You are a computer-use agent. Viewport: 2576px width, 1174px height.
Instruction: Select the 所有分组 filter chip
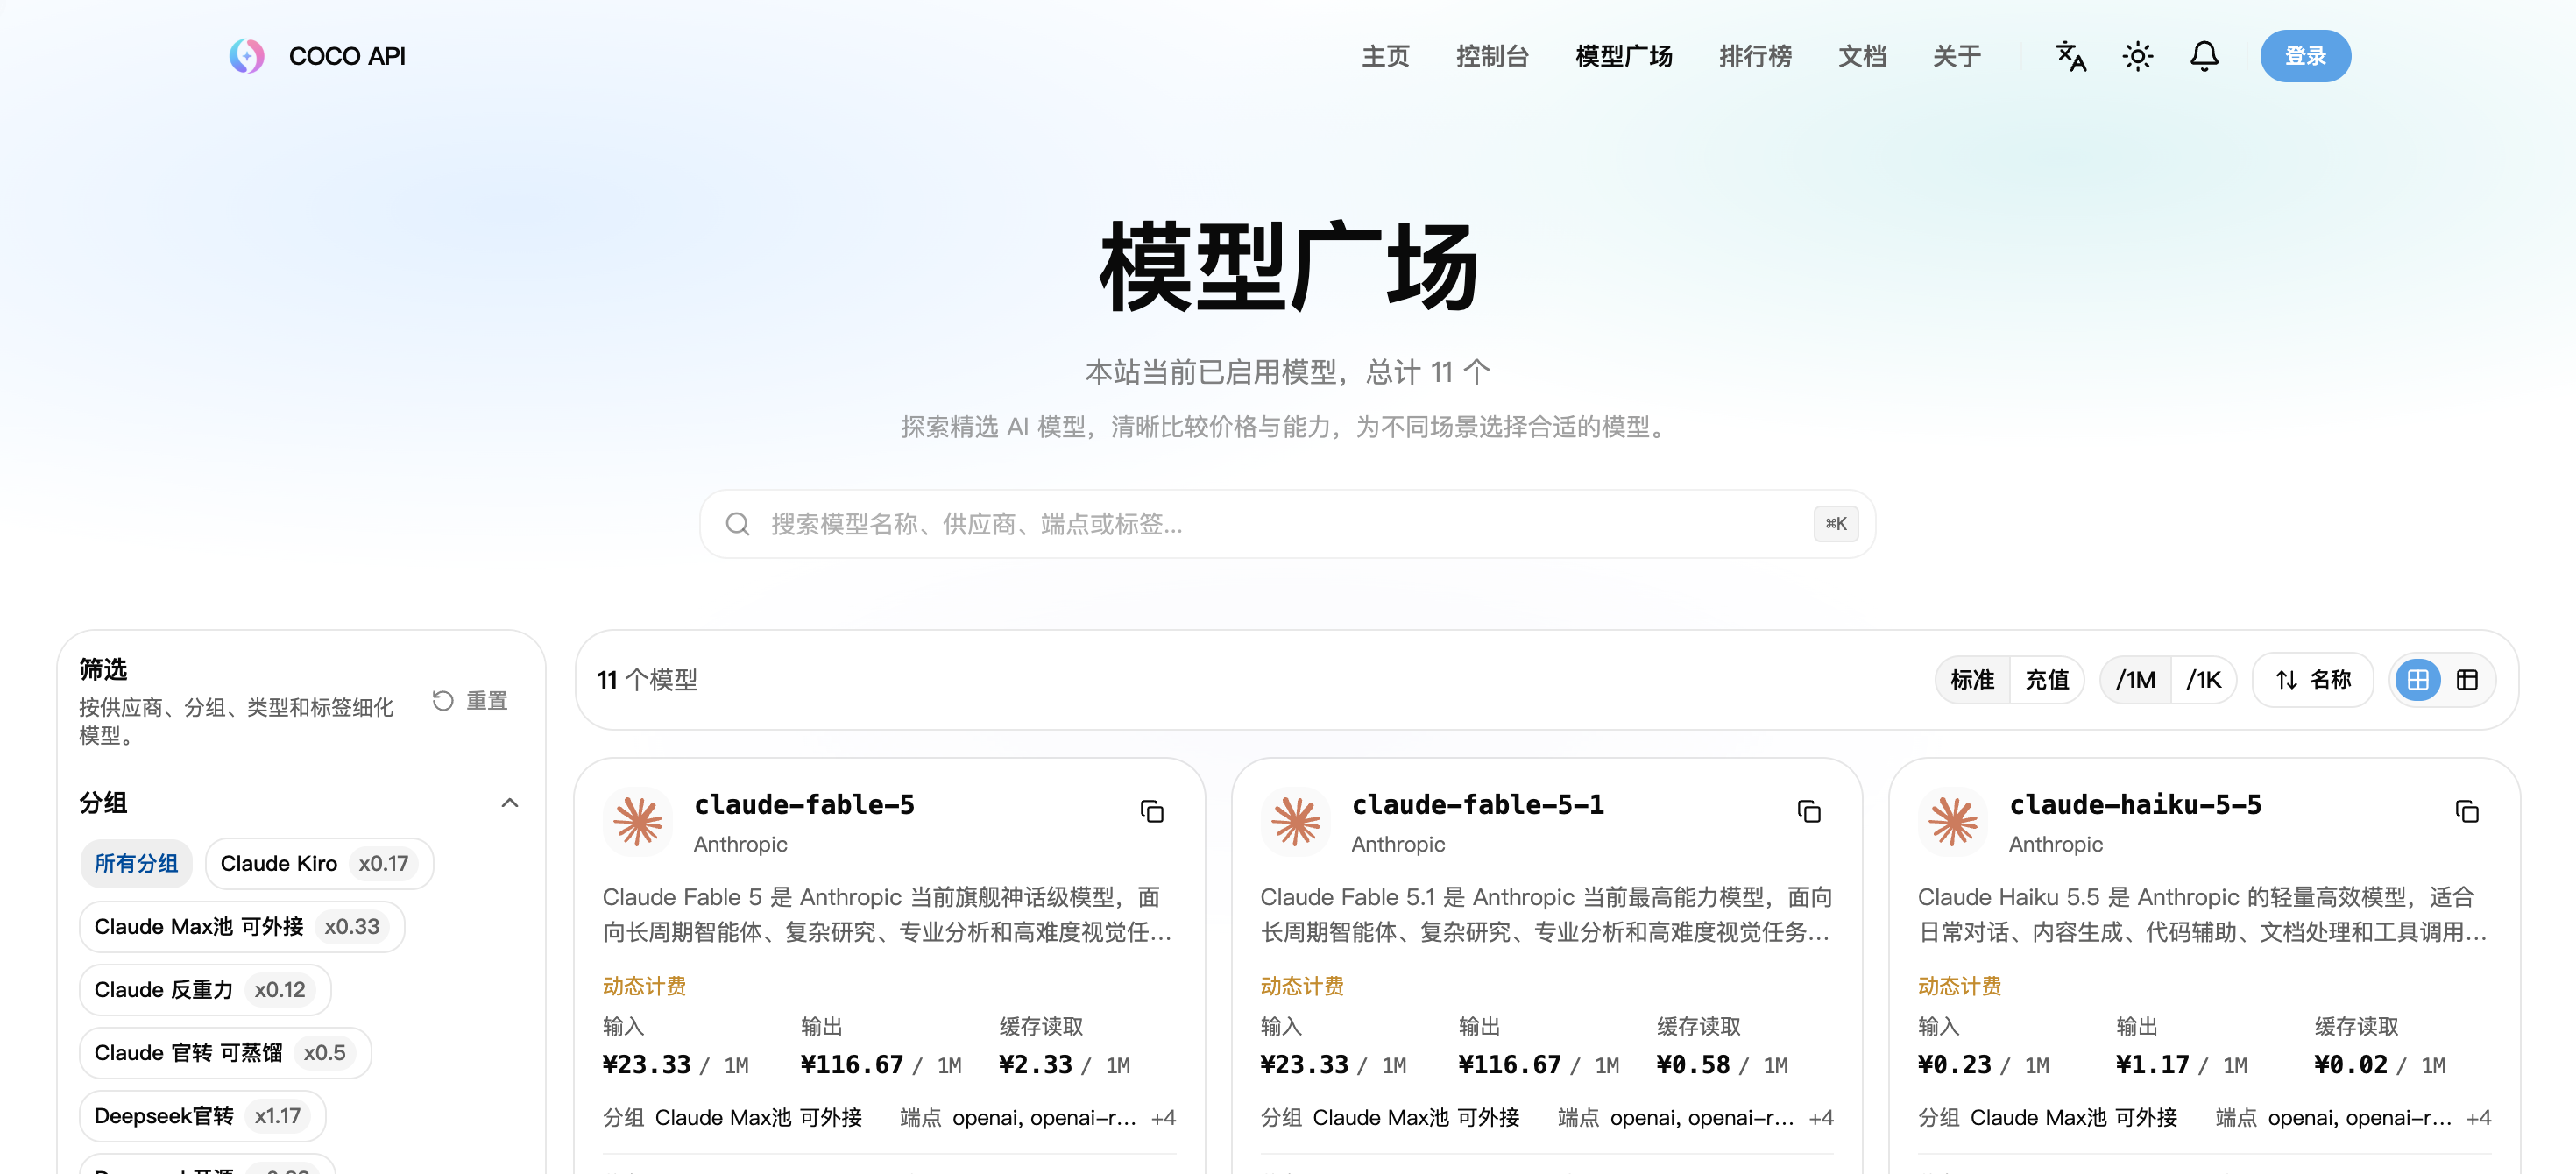click(136, 863)
